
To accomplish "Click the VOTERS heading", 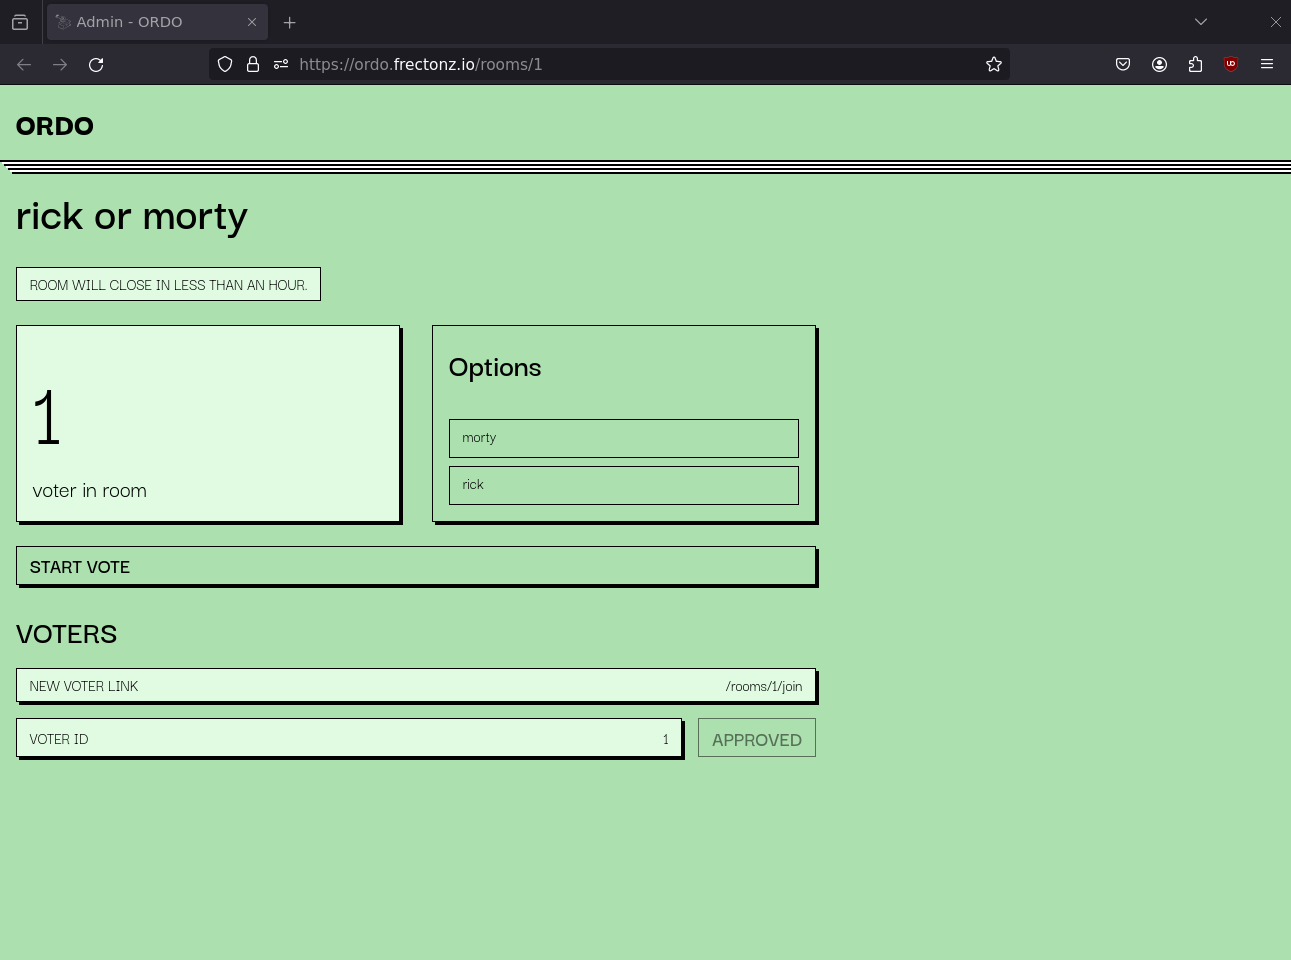I will [67, 634].
